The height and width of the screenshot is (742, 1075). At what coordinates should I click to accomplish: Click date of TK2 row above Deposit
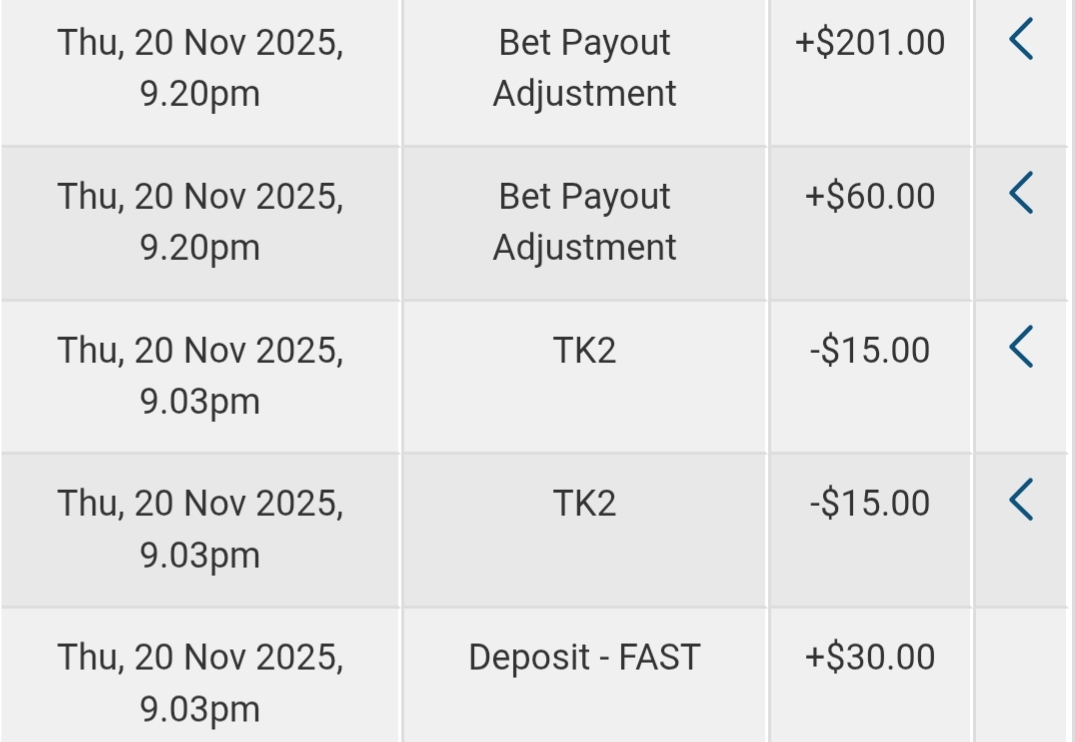[200, 528]
